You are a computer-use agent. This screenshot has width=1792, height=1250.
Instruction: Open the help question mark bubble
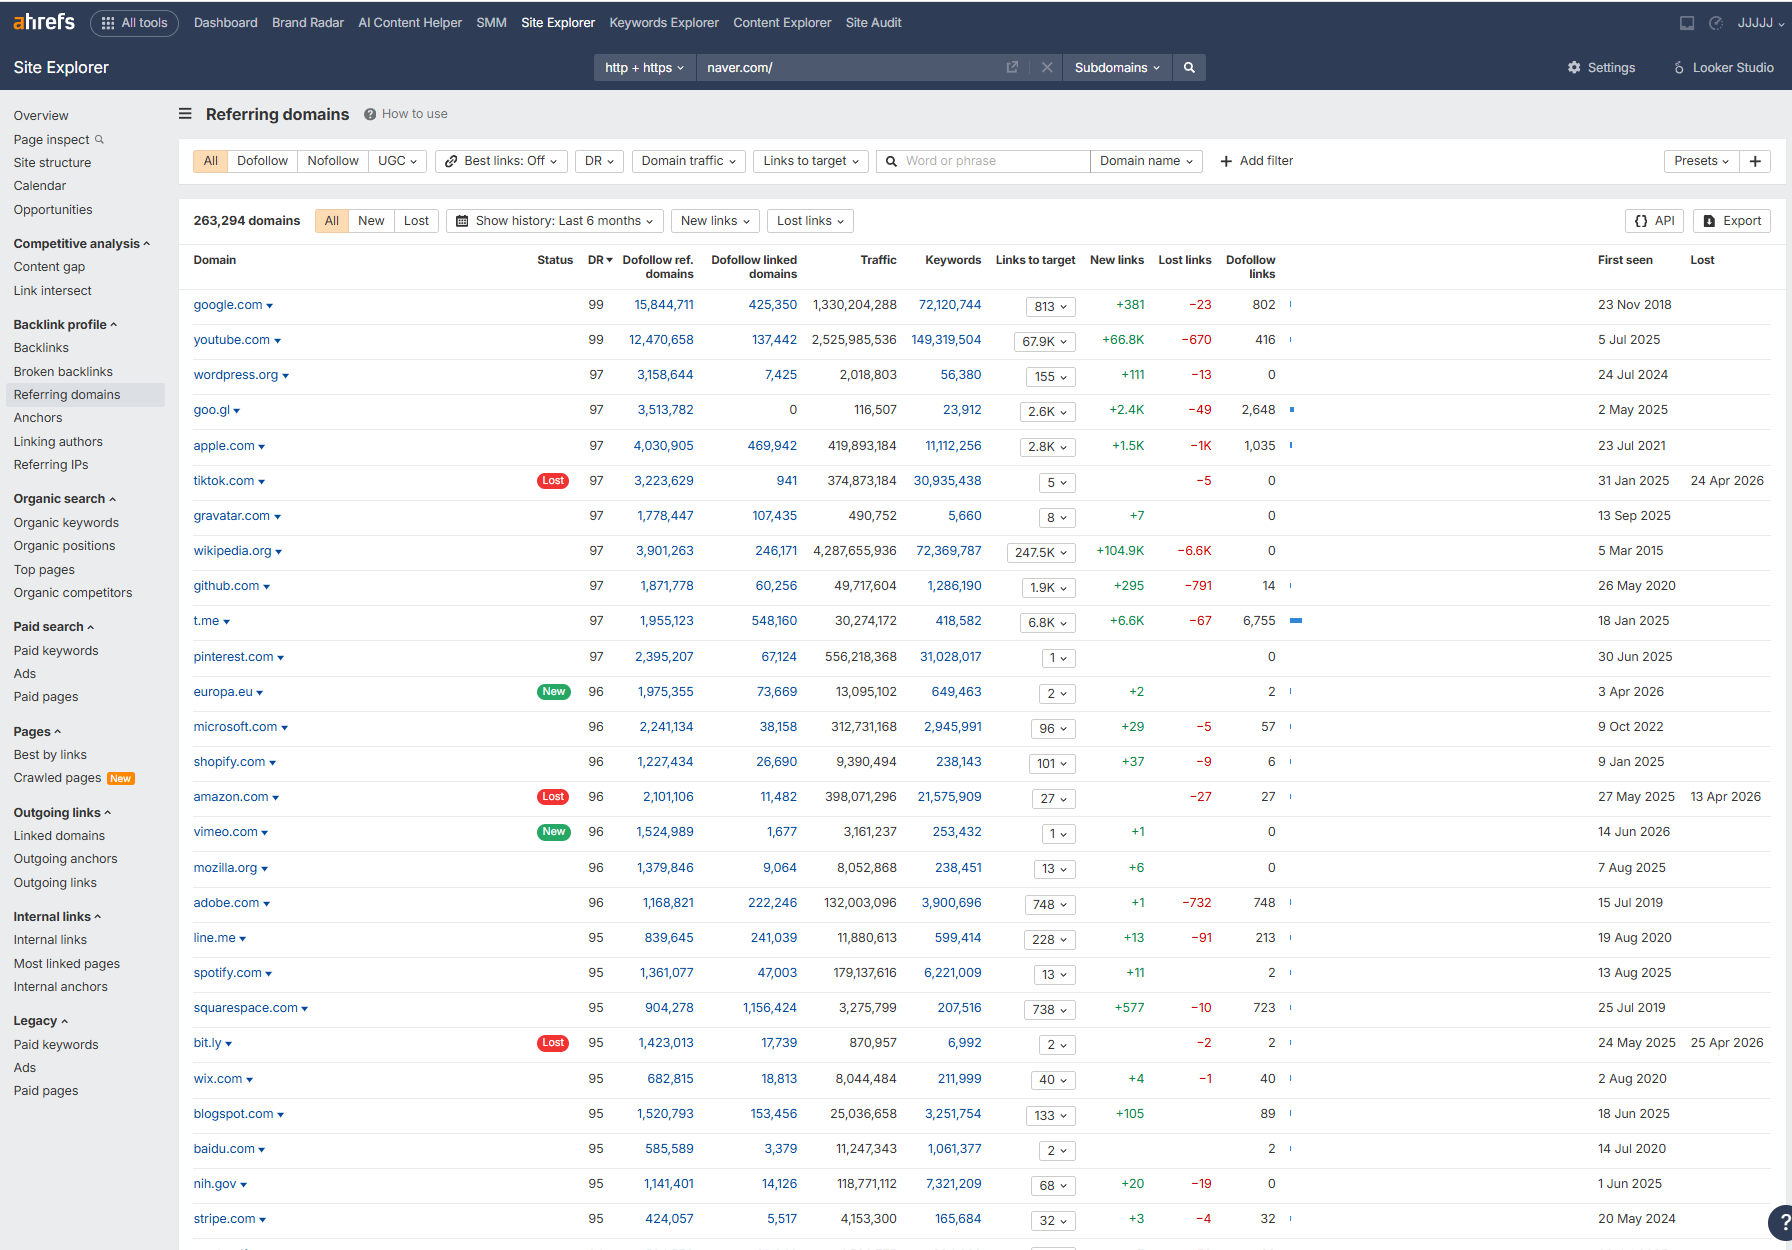(x=1780, y=1223)
